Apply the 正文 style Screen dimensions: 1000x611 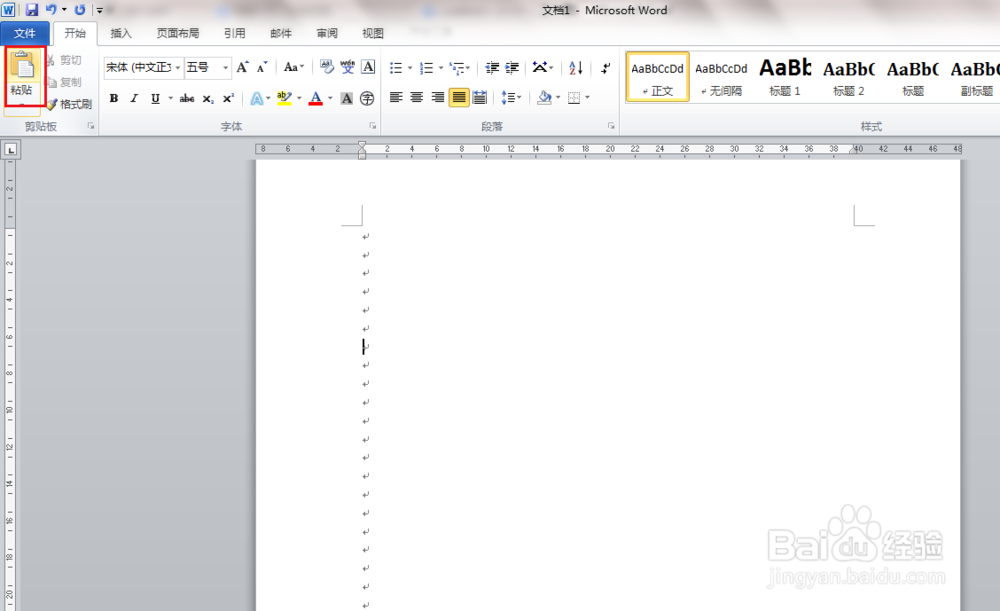coord(658,78)
